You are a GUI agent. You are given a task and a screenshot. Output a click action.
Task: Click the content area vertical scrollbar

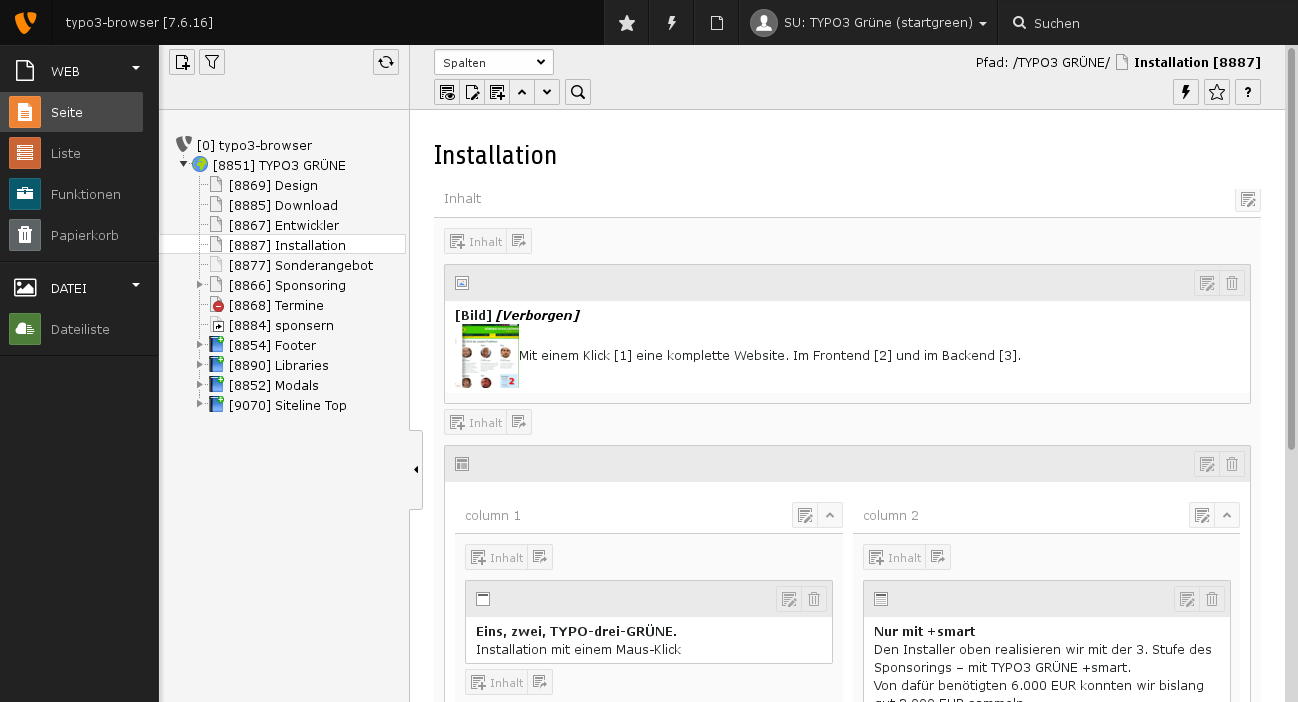[1291, 250]
